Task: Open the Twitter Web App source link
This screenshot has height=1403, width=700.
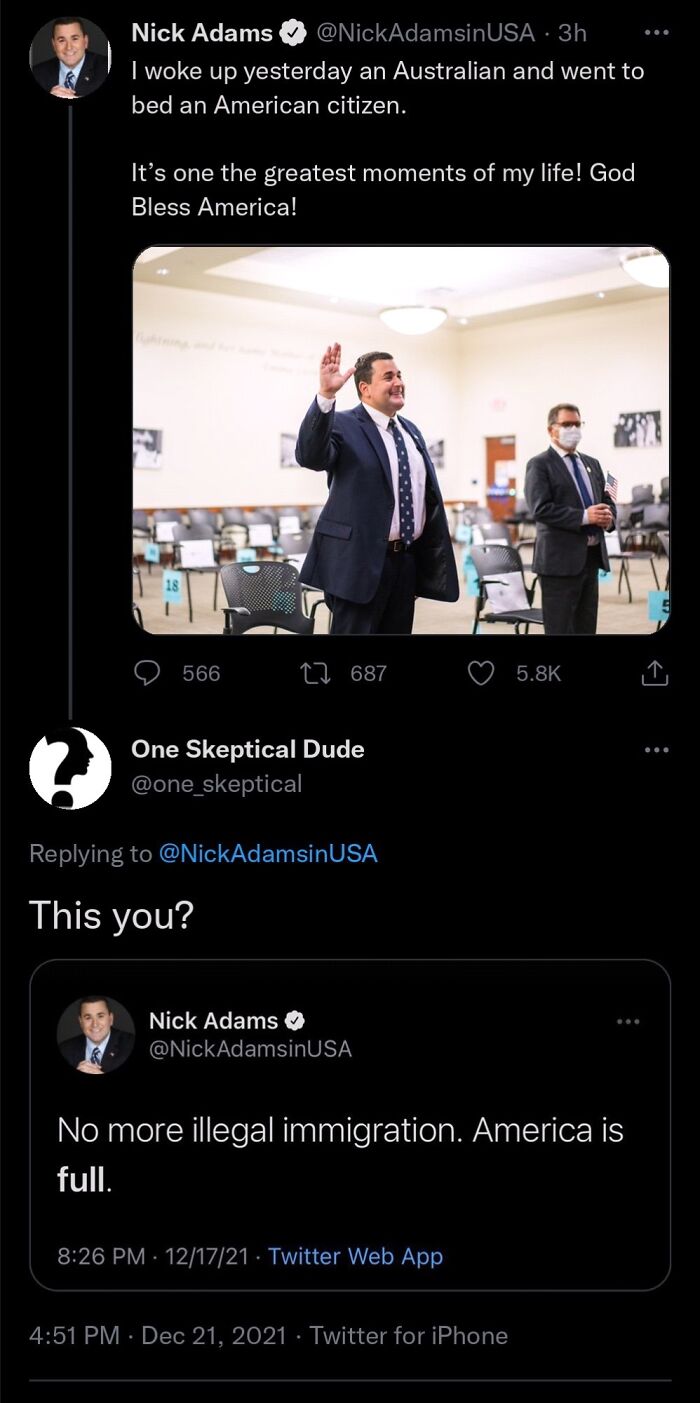Action: click(355, 1256)
